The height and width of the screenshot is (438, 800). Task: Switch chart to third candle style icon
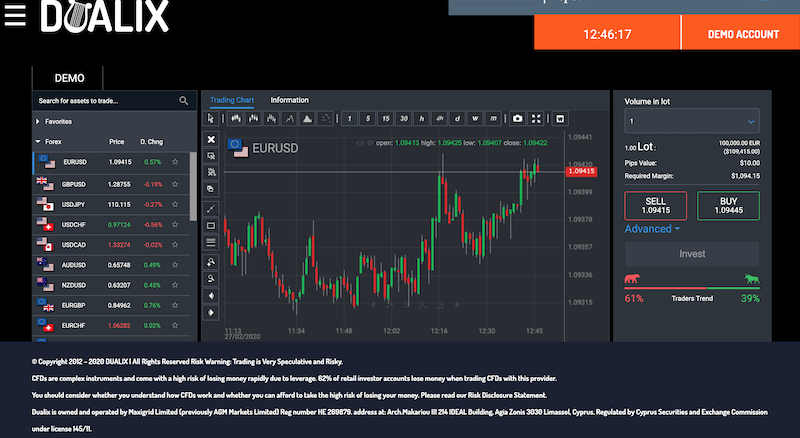(x=271, y=118)
